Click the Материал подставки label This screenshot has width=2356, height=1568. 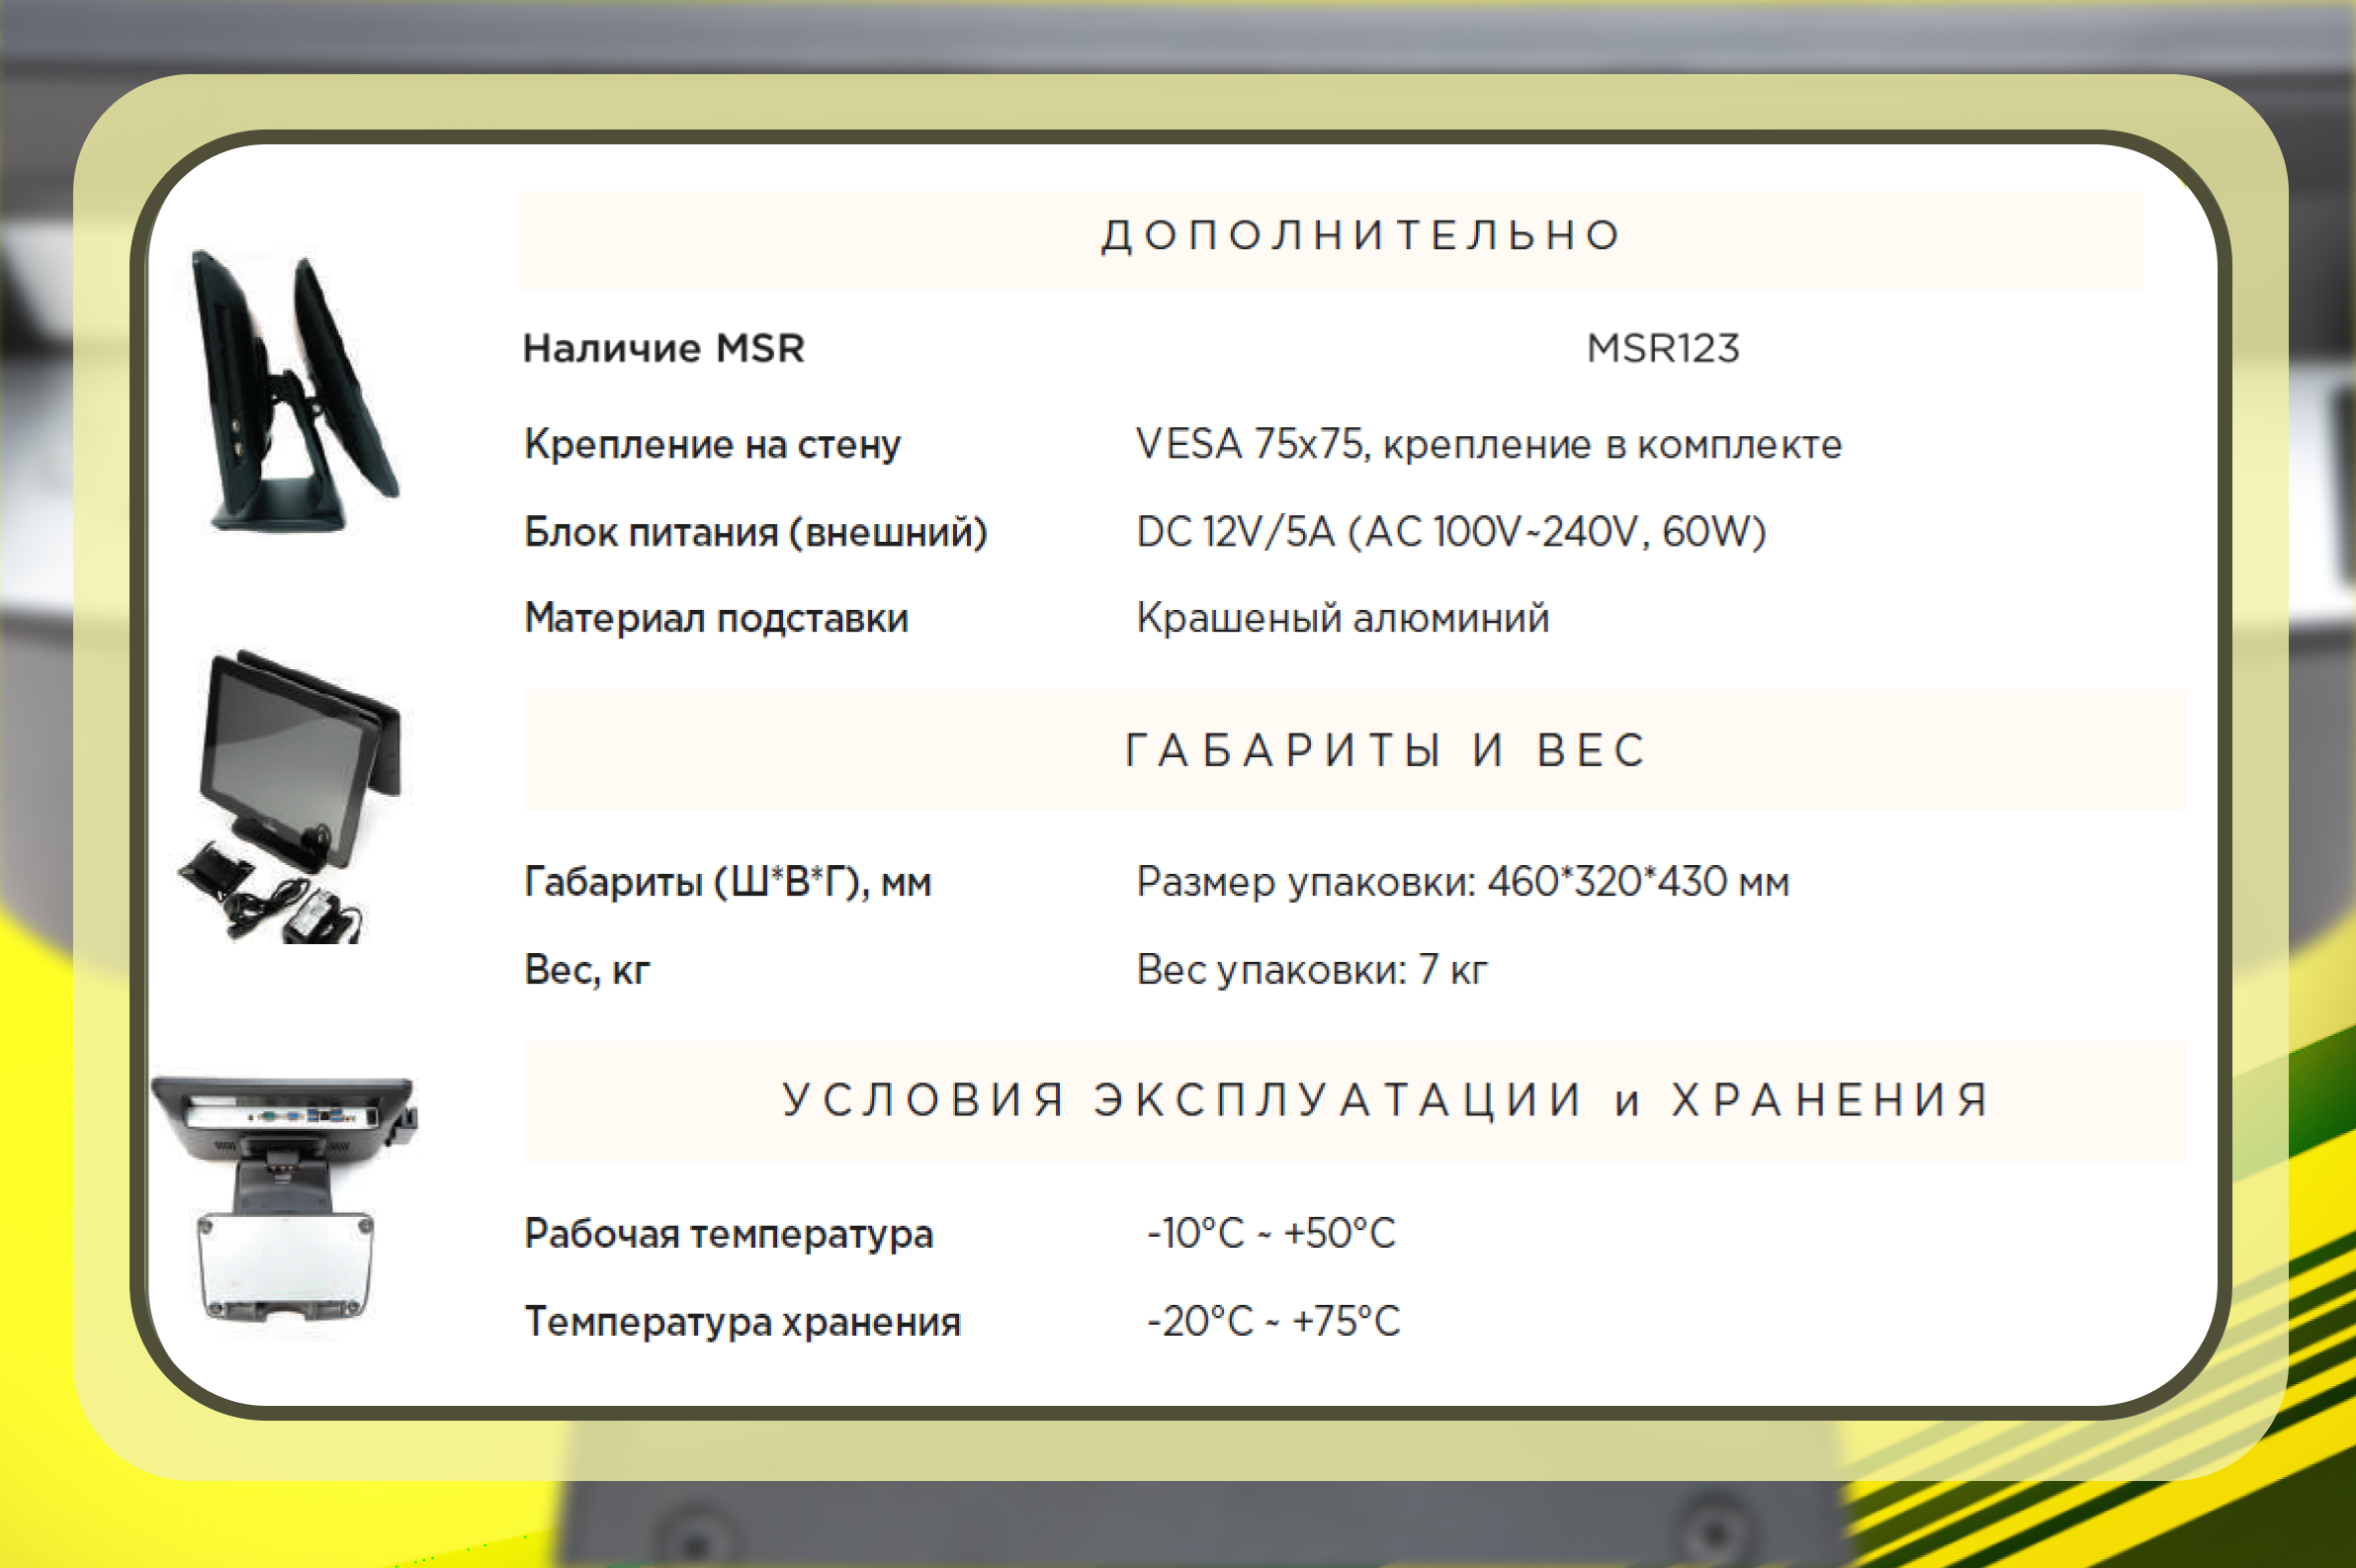point(716,619)
